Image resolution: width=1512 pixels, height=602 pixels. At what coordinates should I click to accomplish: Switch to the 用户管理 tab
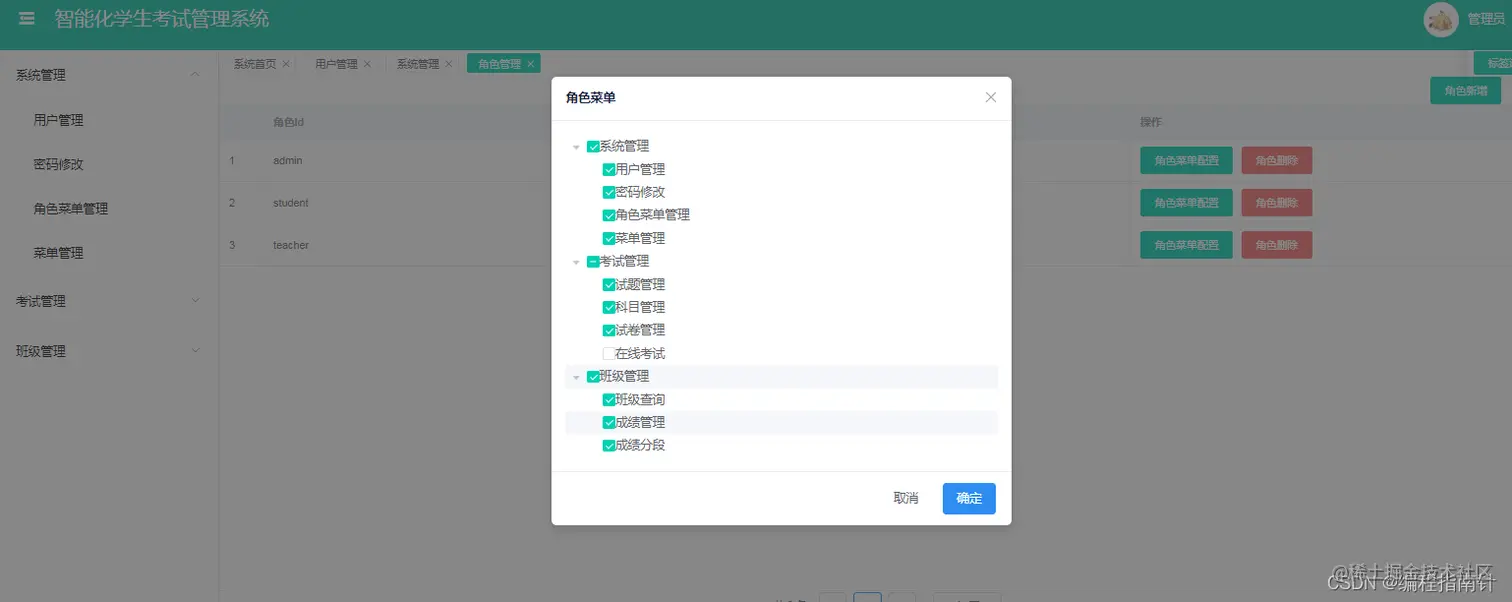[336, 64]
